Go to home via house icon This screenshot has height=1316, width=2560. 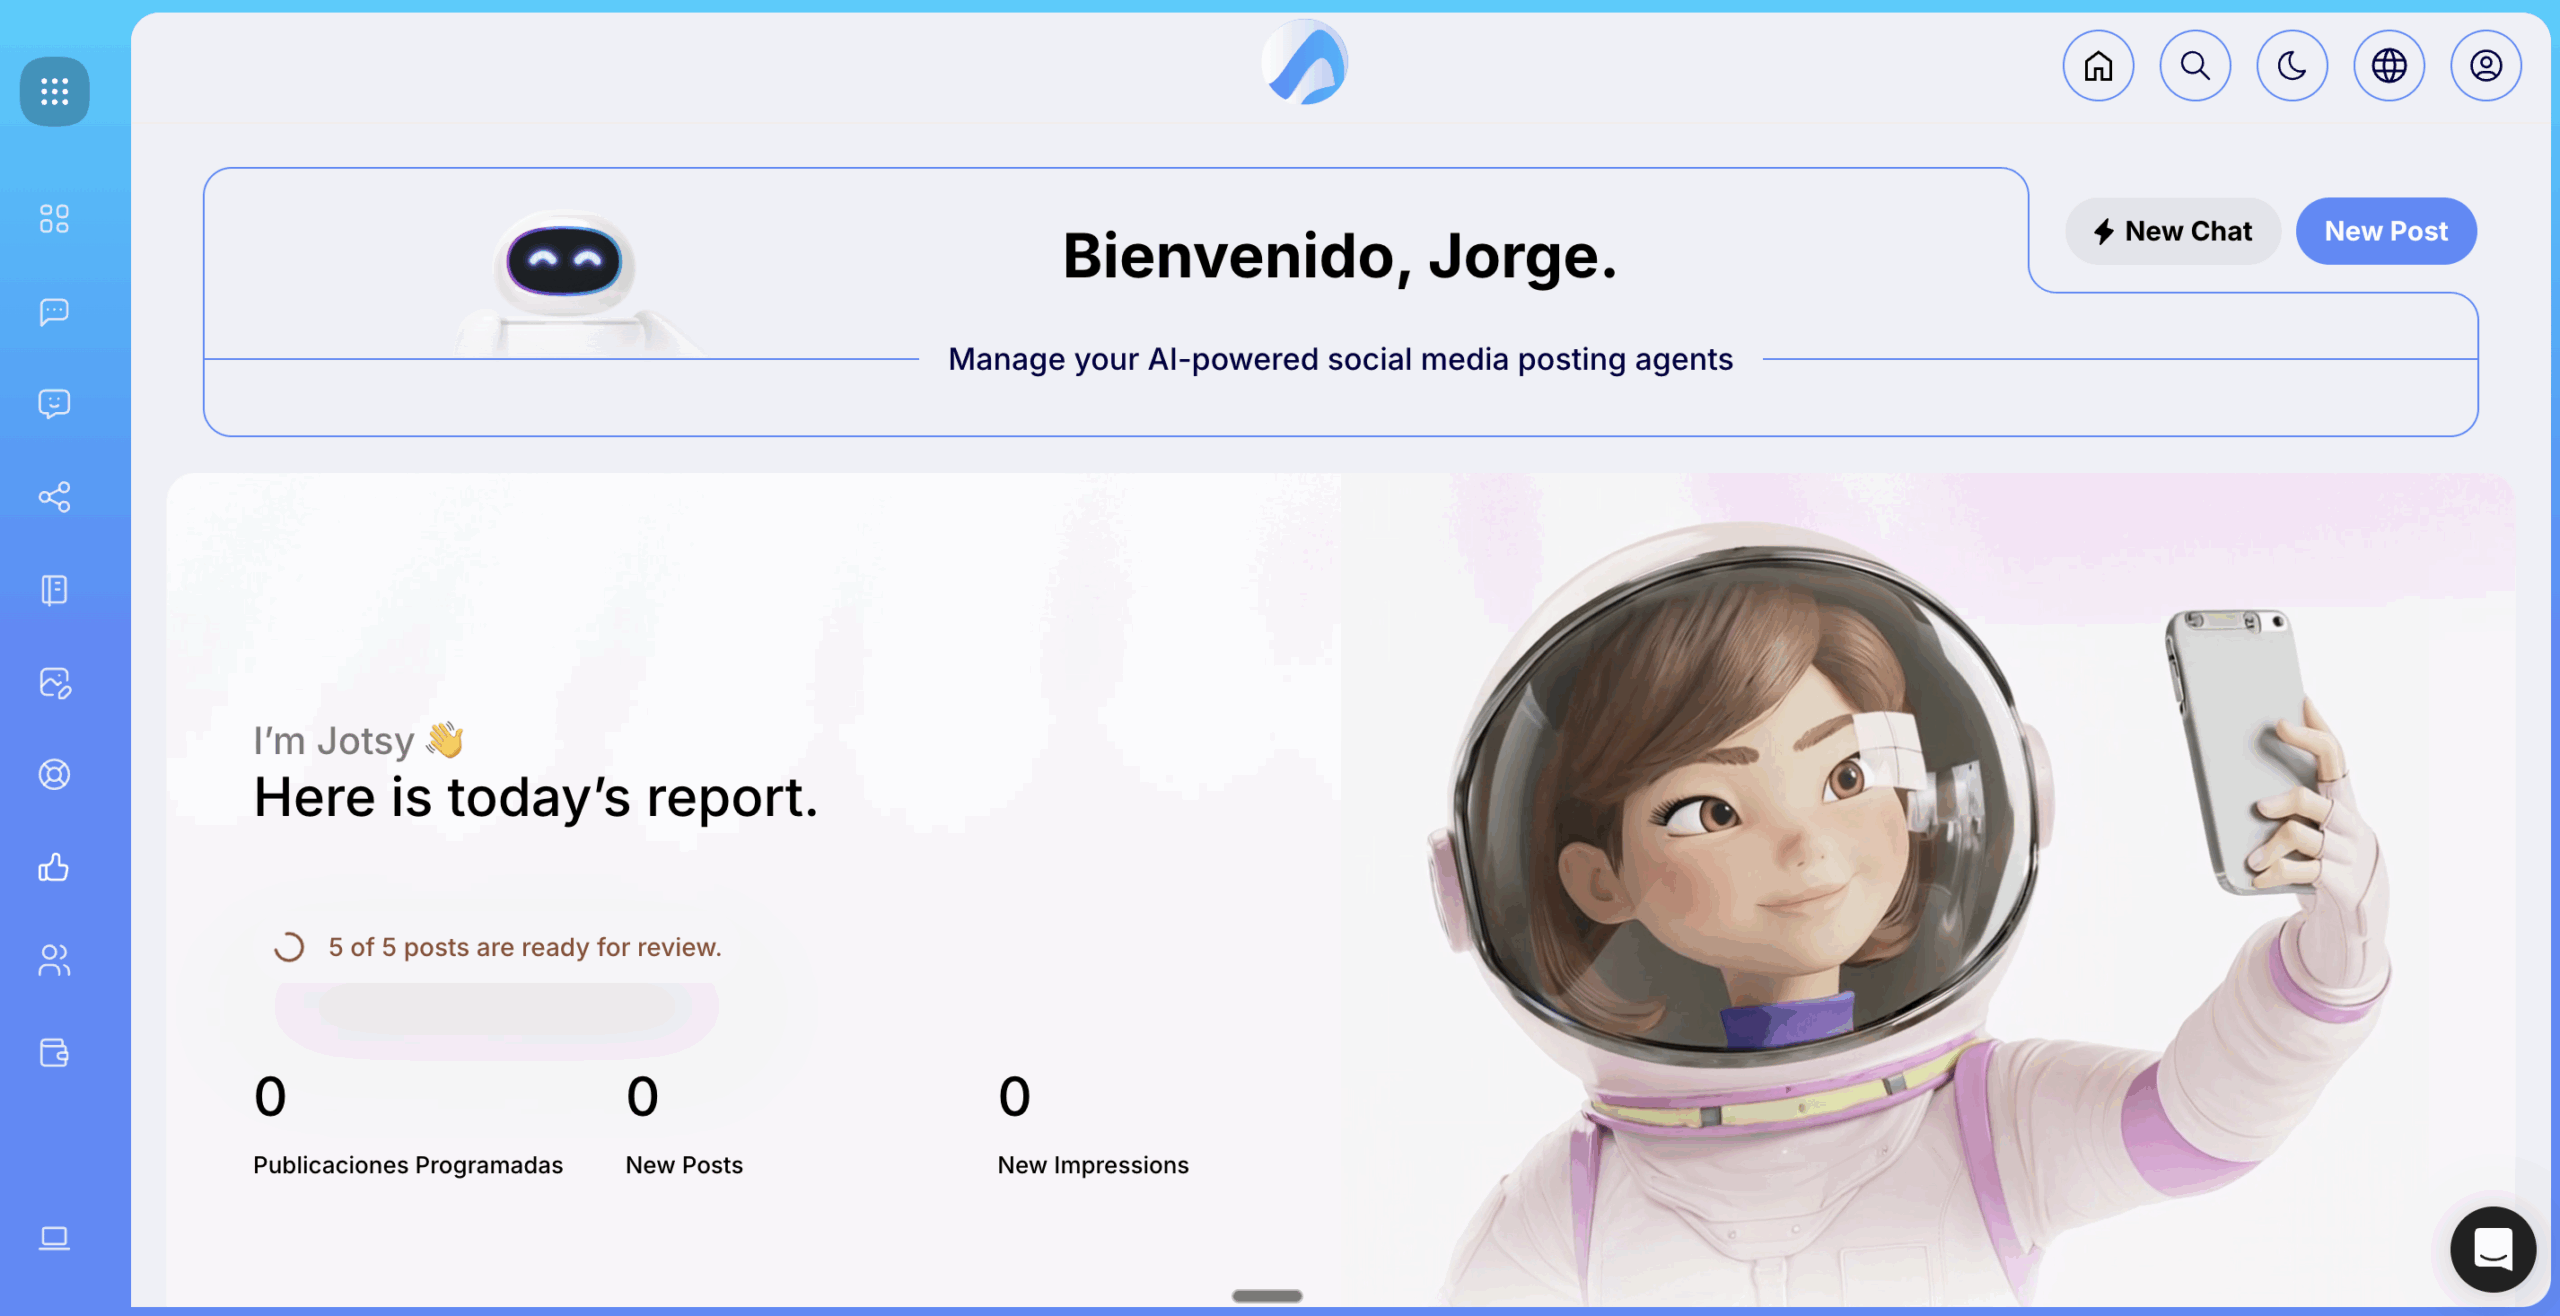2098,66
